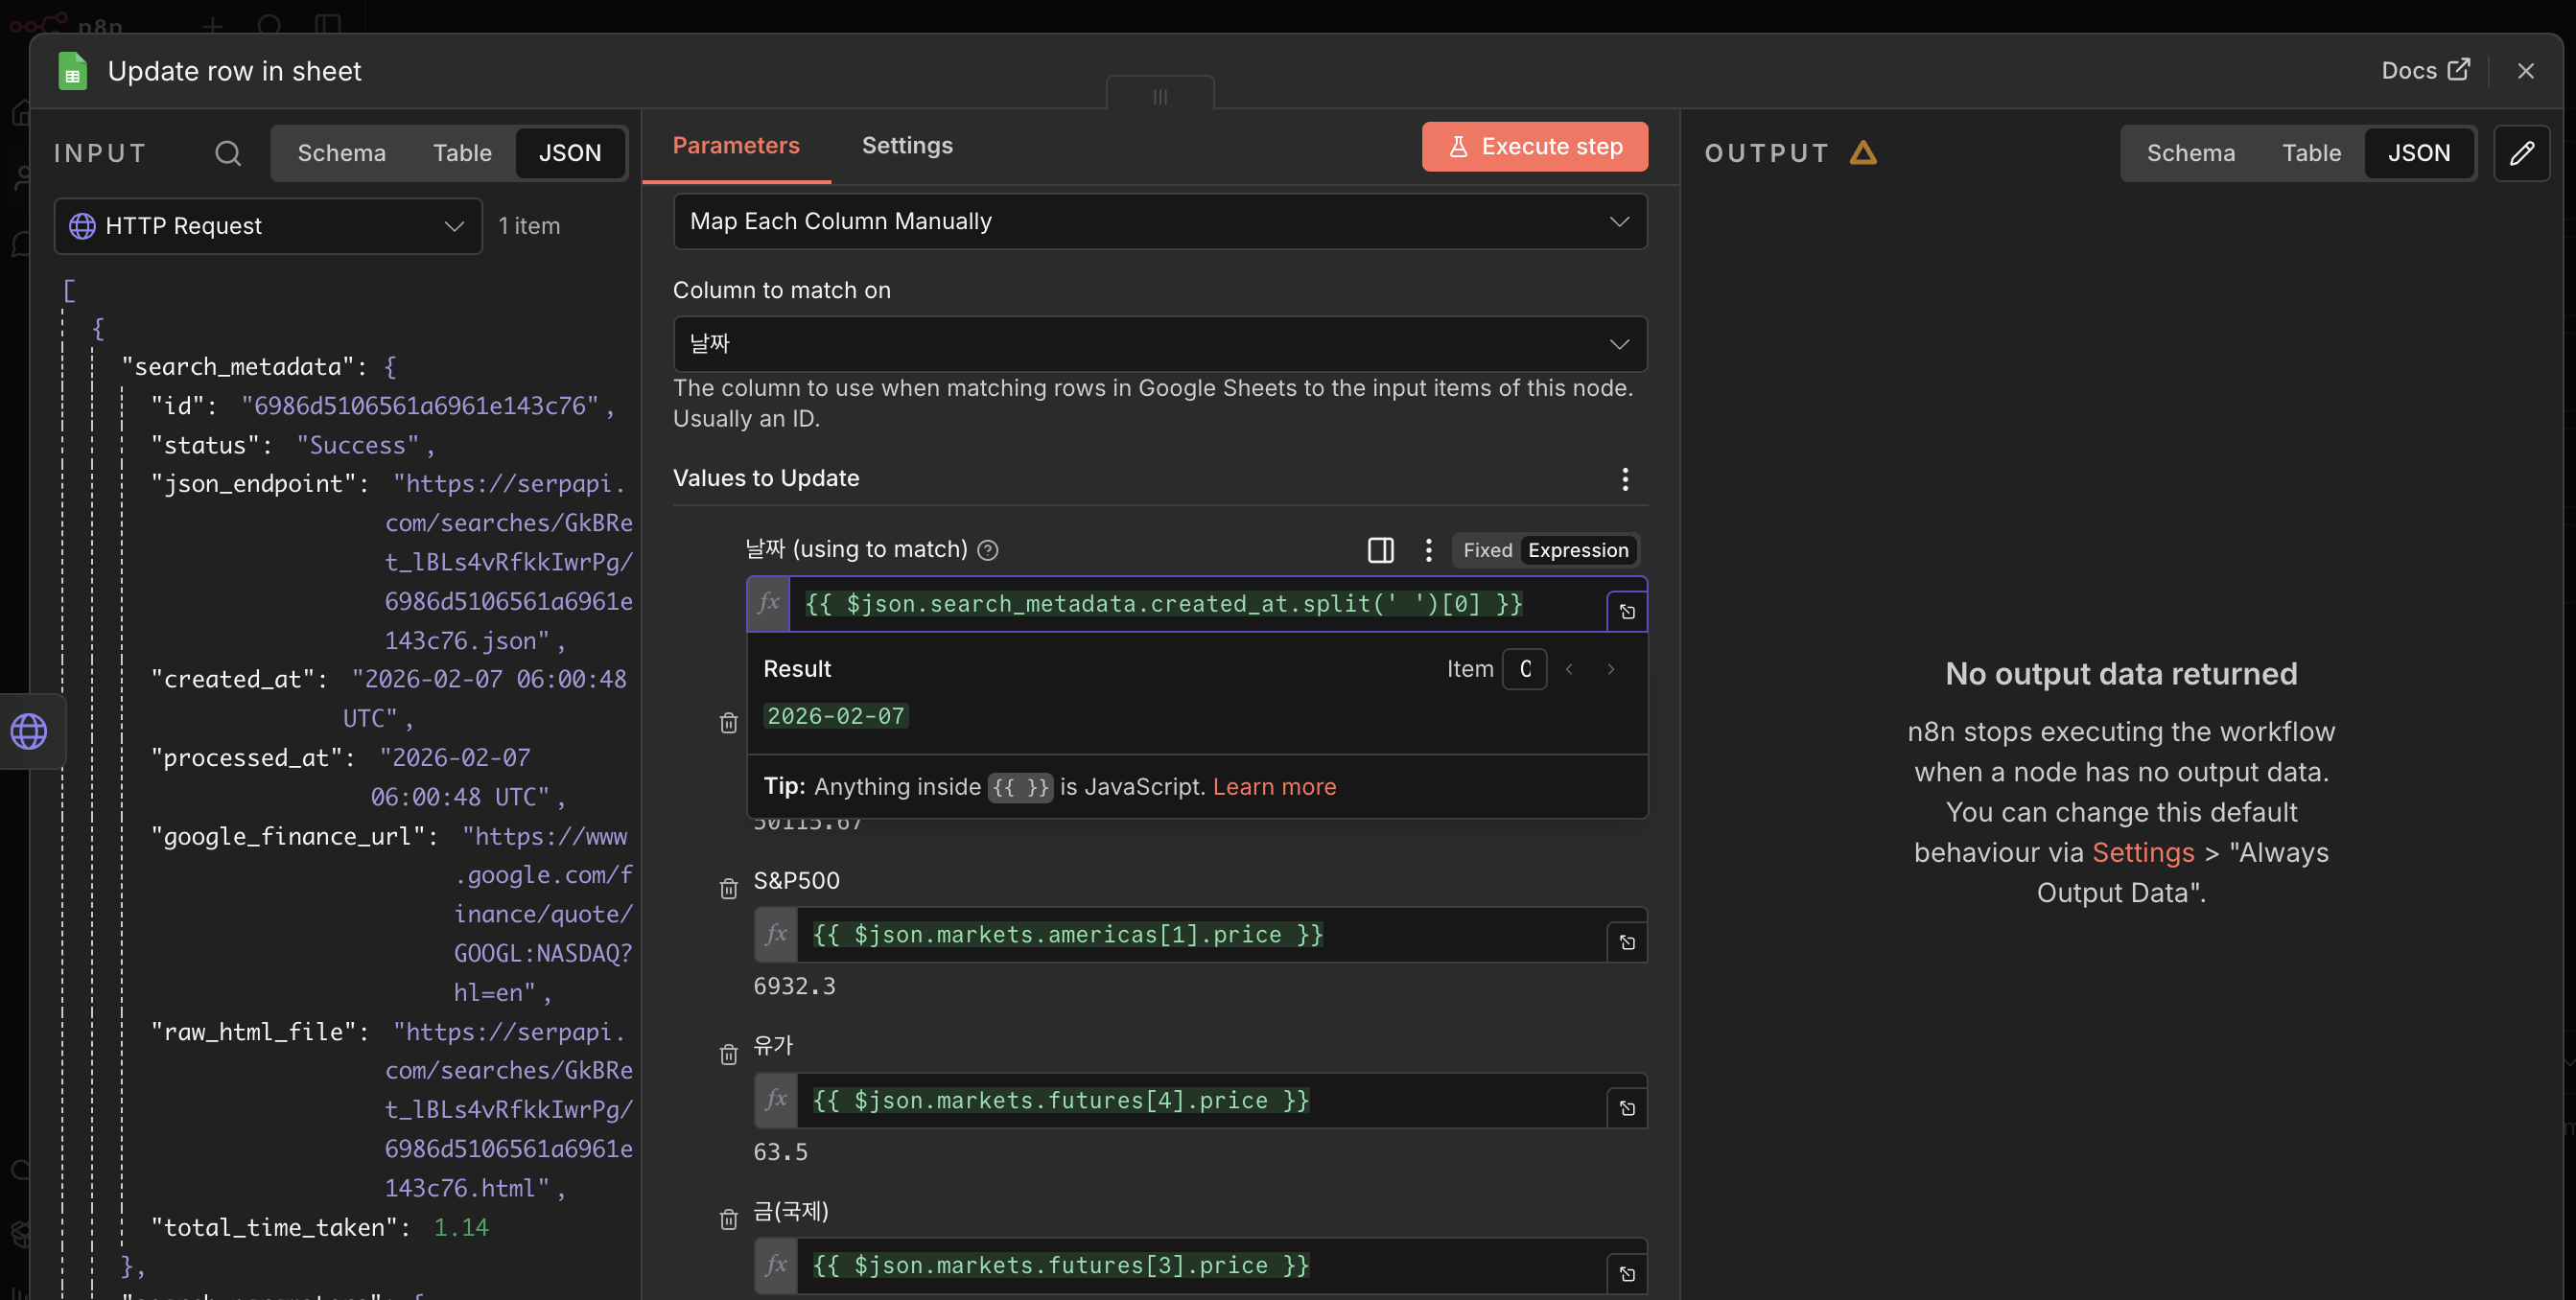Click the Execute step button
2576x1300 pixels.
coord(1534,147)
